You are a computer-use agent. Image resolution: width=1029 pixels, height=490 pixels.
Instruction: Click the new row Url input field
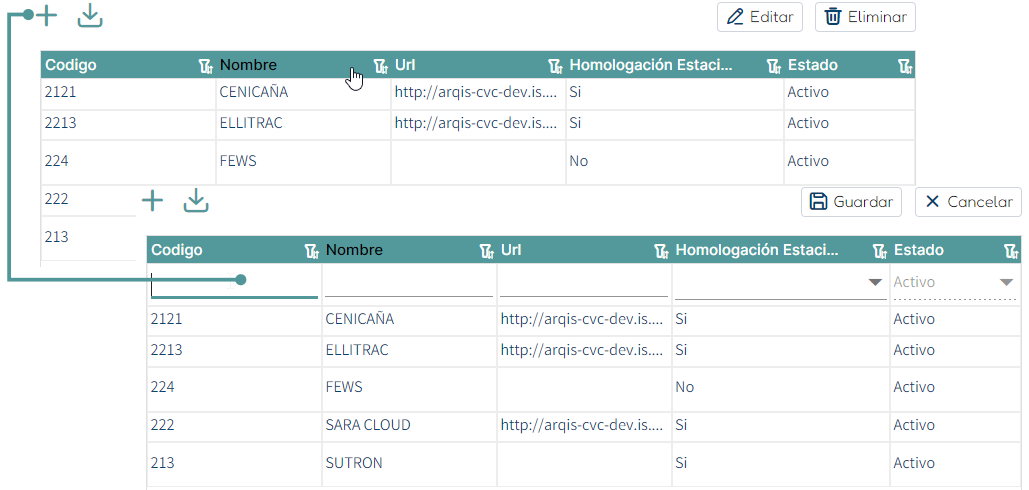tap(583, 285)
